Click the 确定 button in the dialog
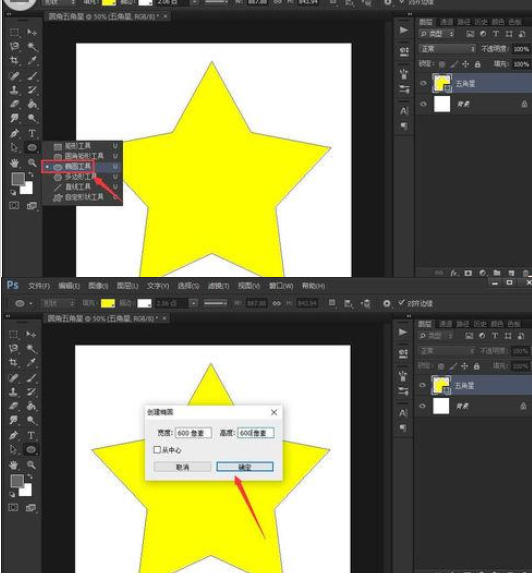The width and height of the screenshot is (532, 573). tap(245, 467)
